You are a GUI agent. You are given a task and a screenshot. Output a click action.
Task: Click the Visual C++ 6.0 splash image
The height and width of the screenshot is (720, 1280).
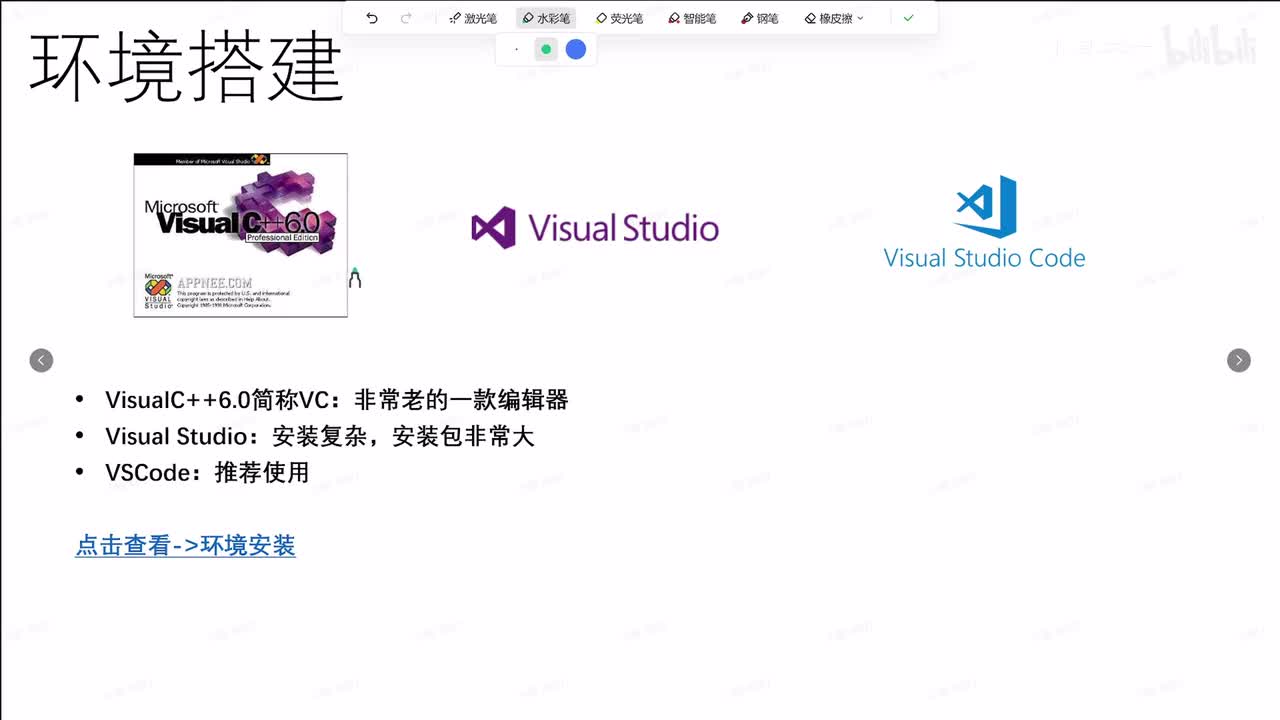(241, 235)
